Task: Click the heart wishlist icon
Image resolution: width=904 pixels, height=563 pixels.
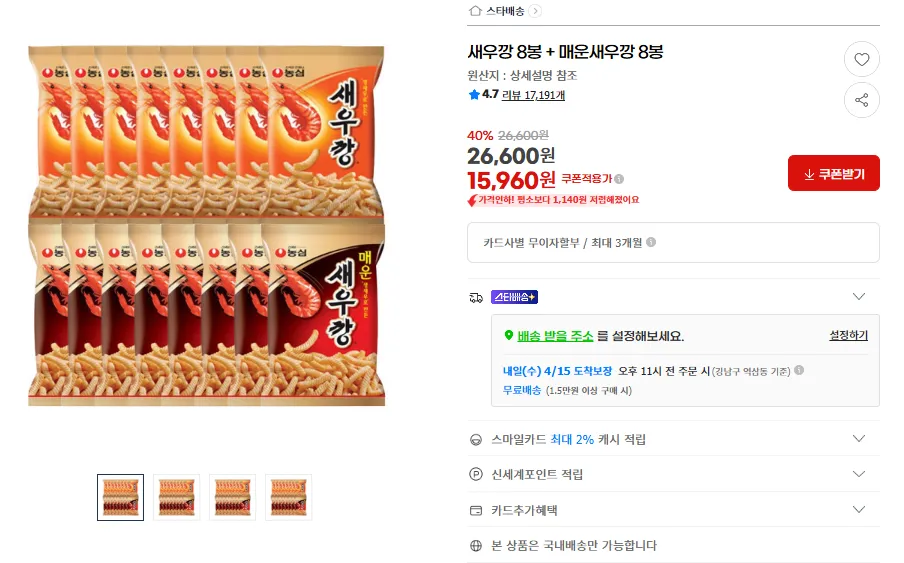Action: [861, 60]
